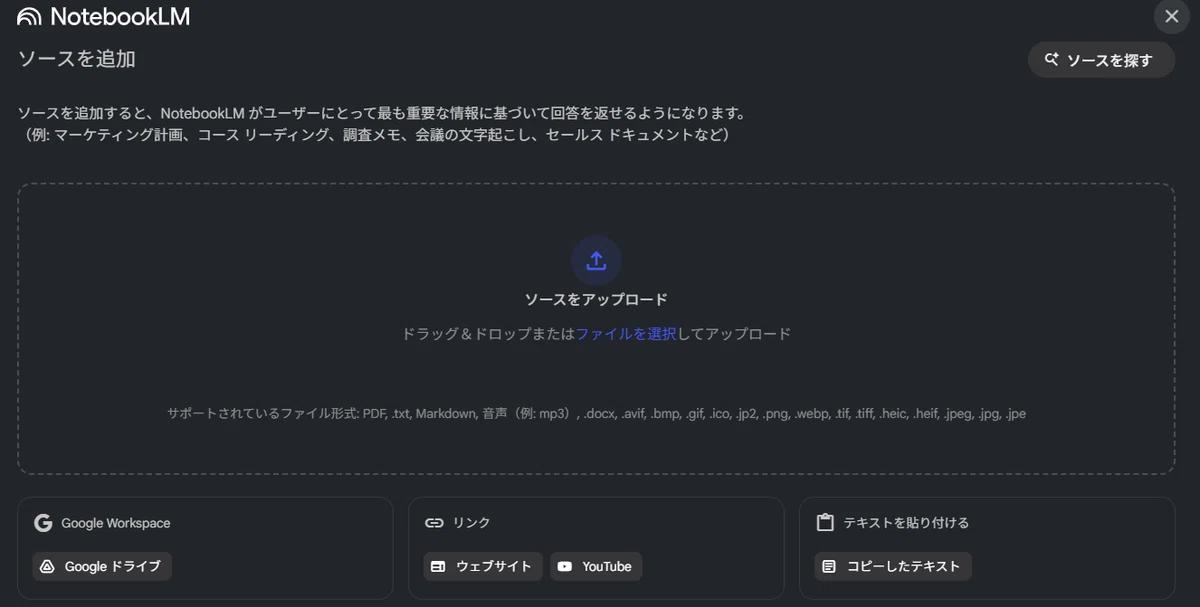Screen dimensions: 1200x607
Task: Click the NotebookLM logo icon
Action: point(30,17)
